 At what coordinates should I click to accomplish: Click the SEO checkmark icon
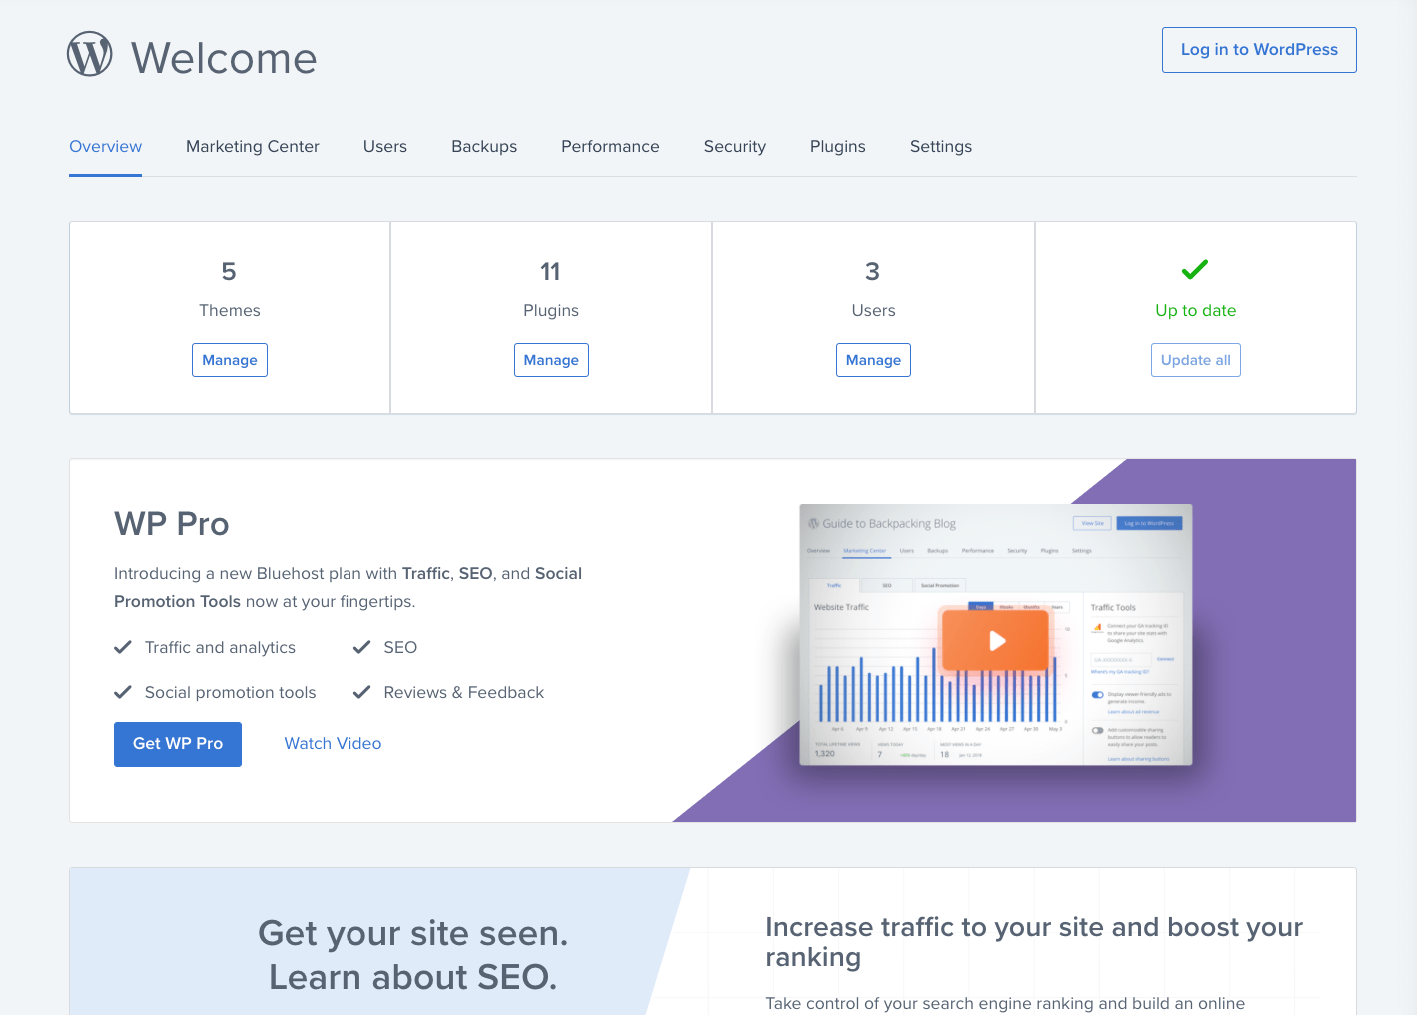point(362,647)
